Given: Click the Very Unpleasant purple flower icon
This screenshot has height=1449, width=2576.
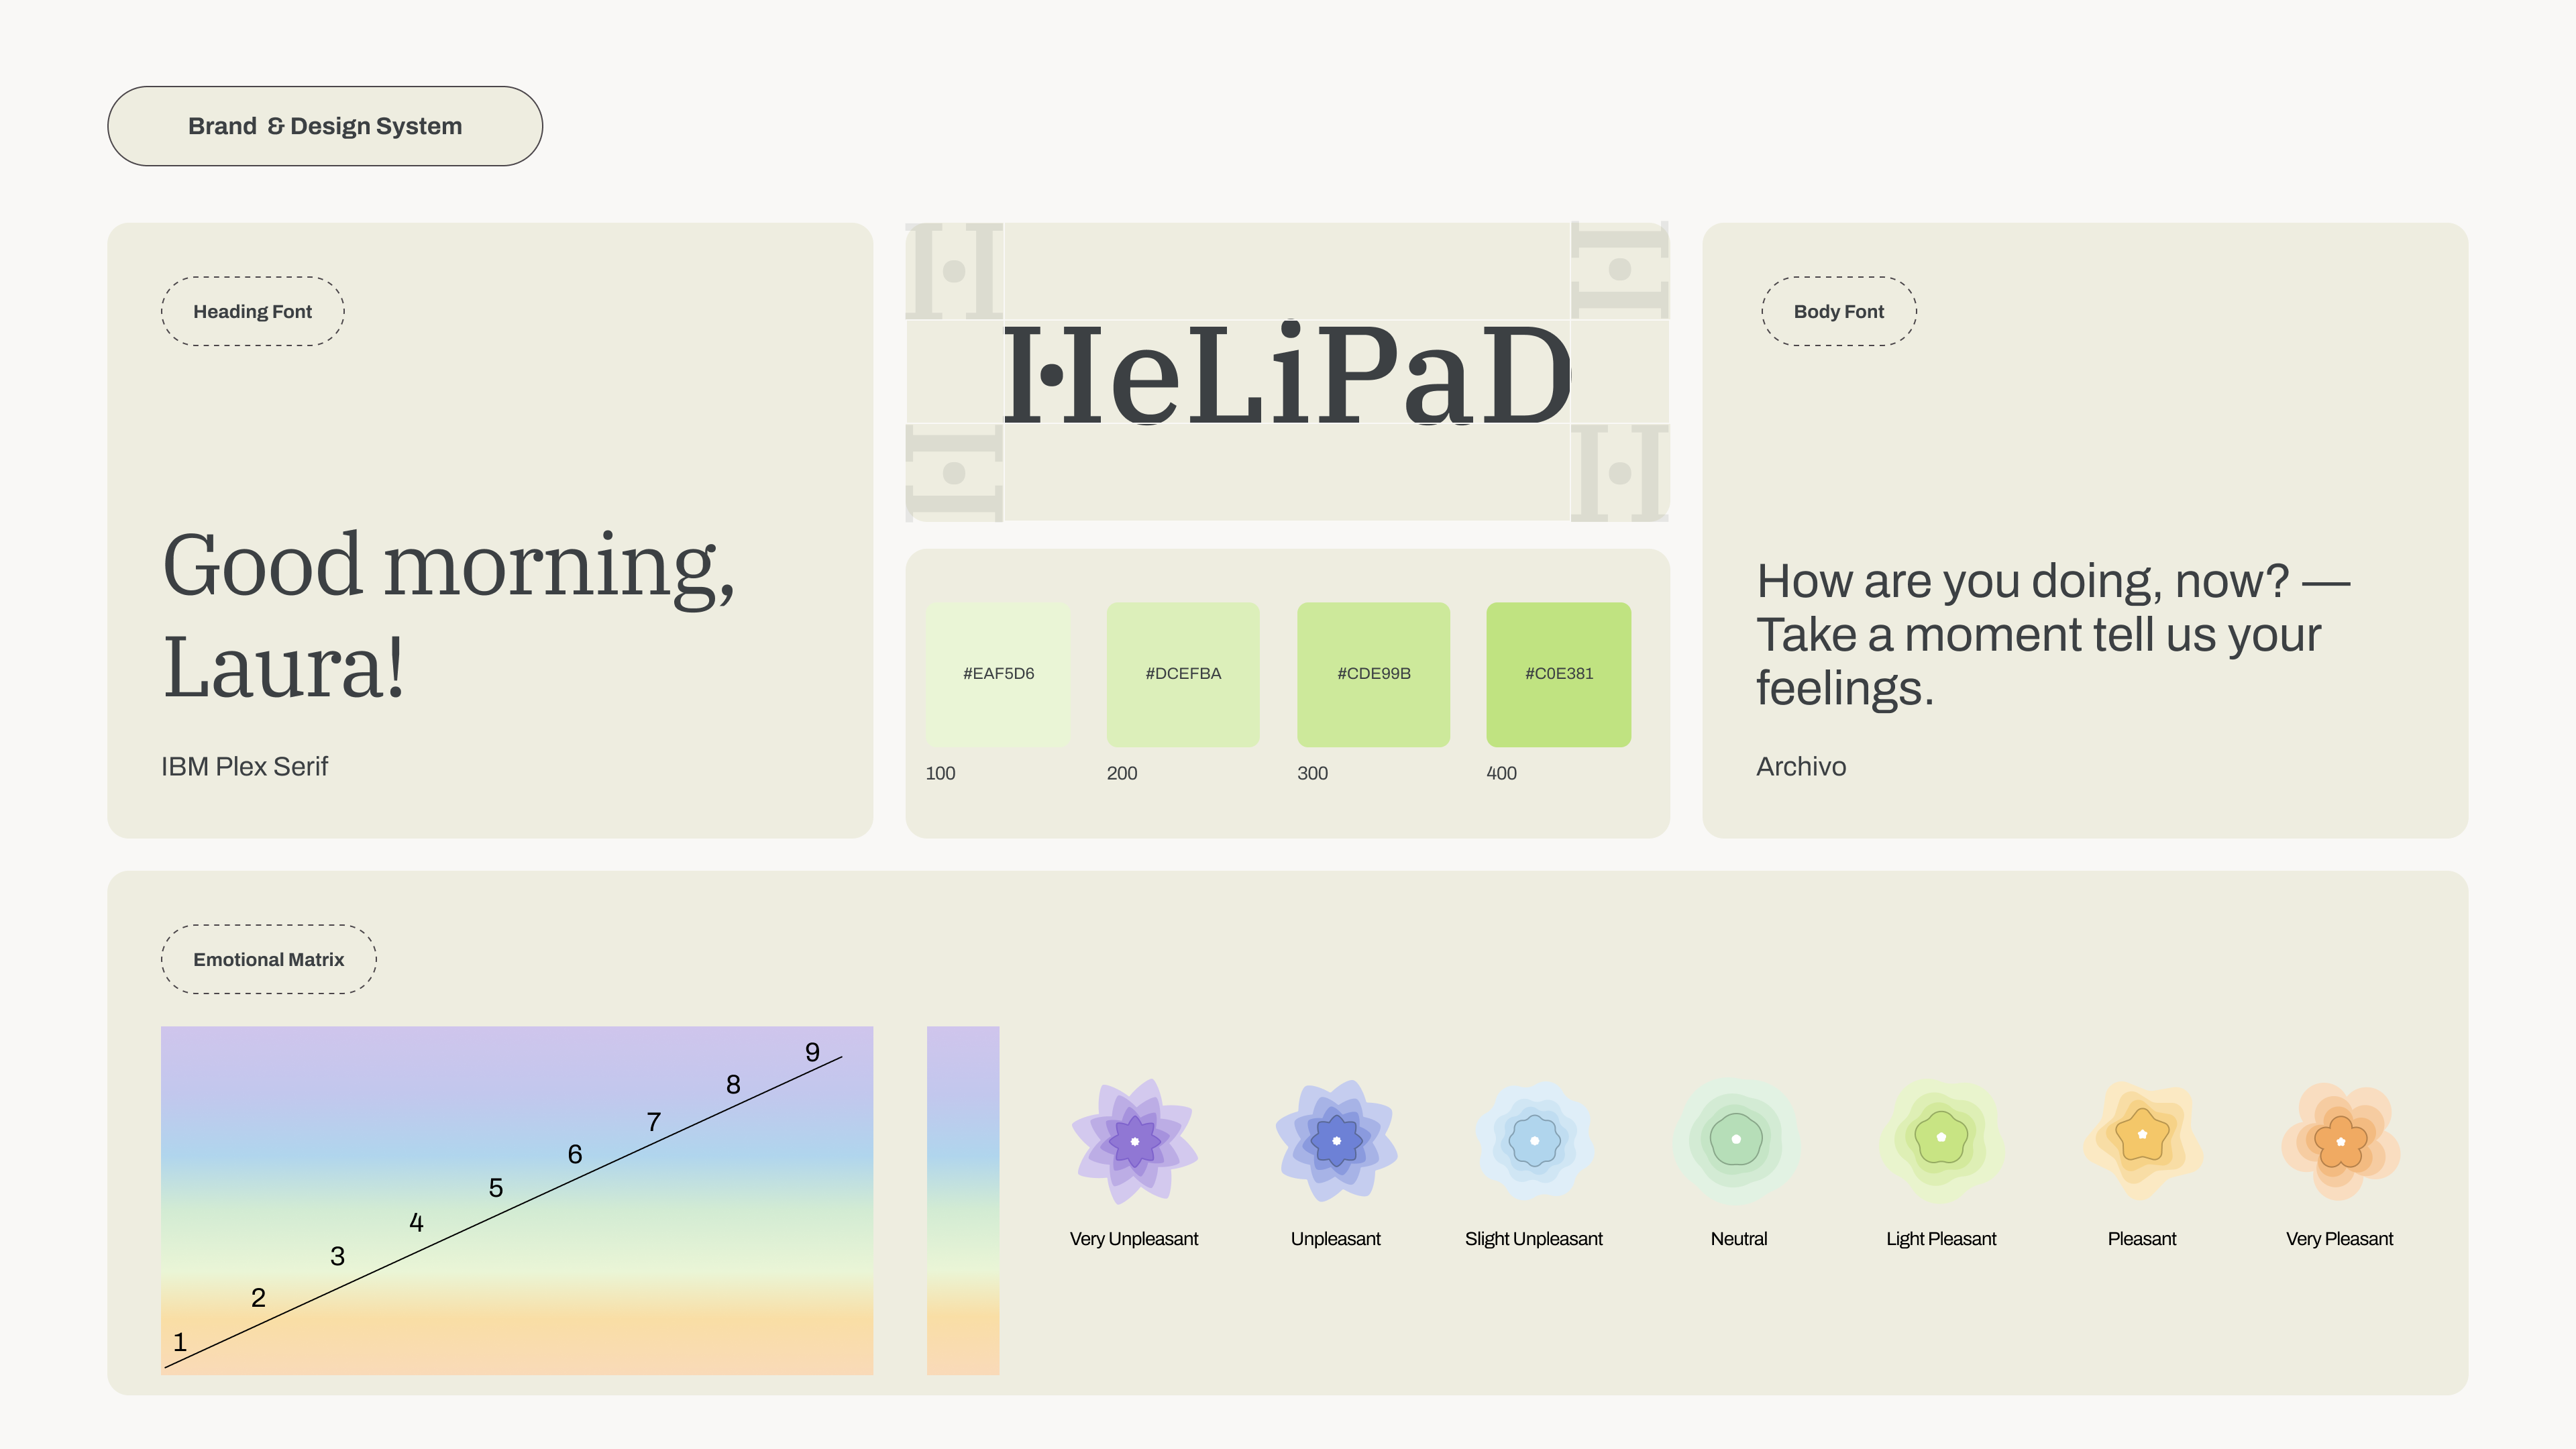Looking at the screenshot, I should (x=1134, y=1141).
